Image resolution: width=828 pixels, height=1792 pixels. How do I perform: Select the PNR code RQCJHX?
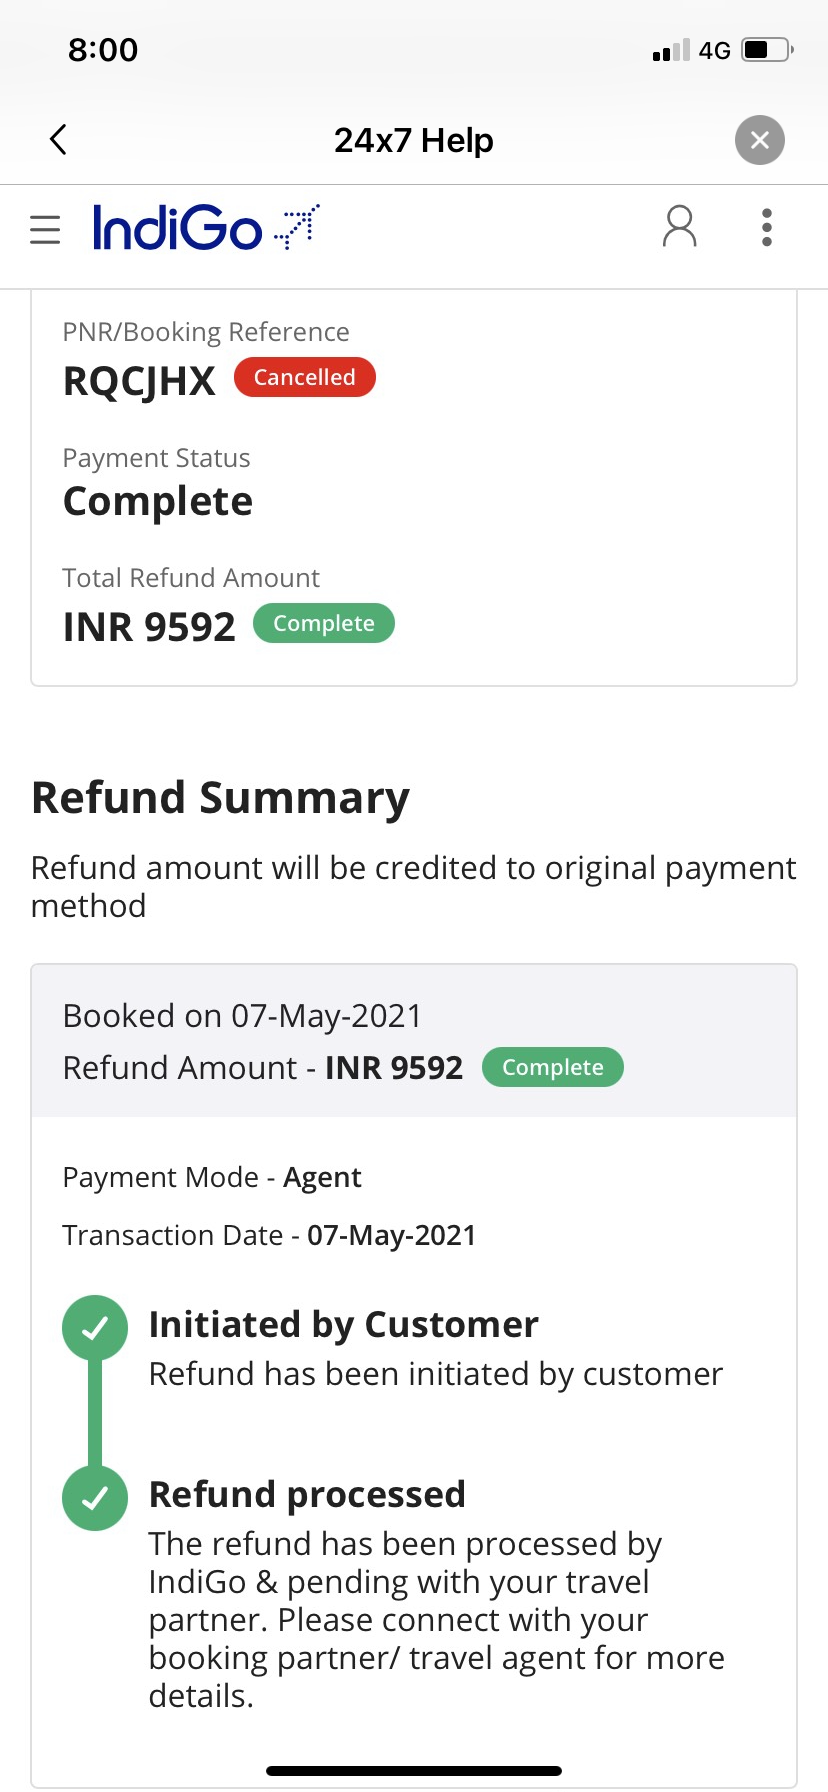point(139,381)
